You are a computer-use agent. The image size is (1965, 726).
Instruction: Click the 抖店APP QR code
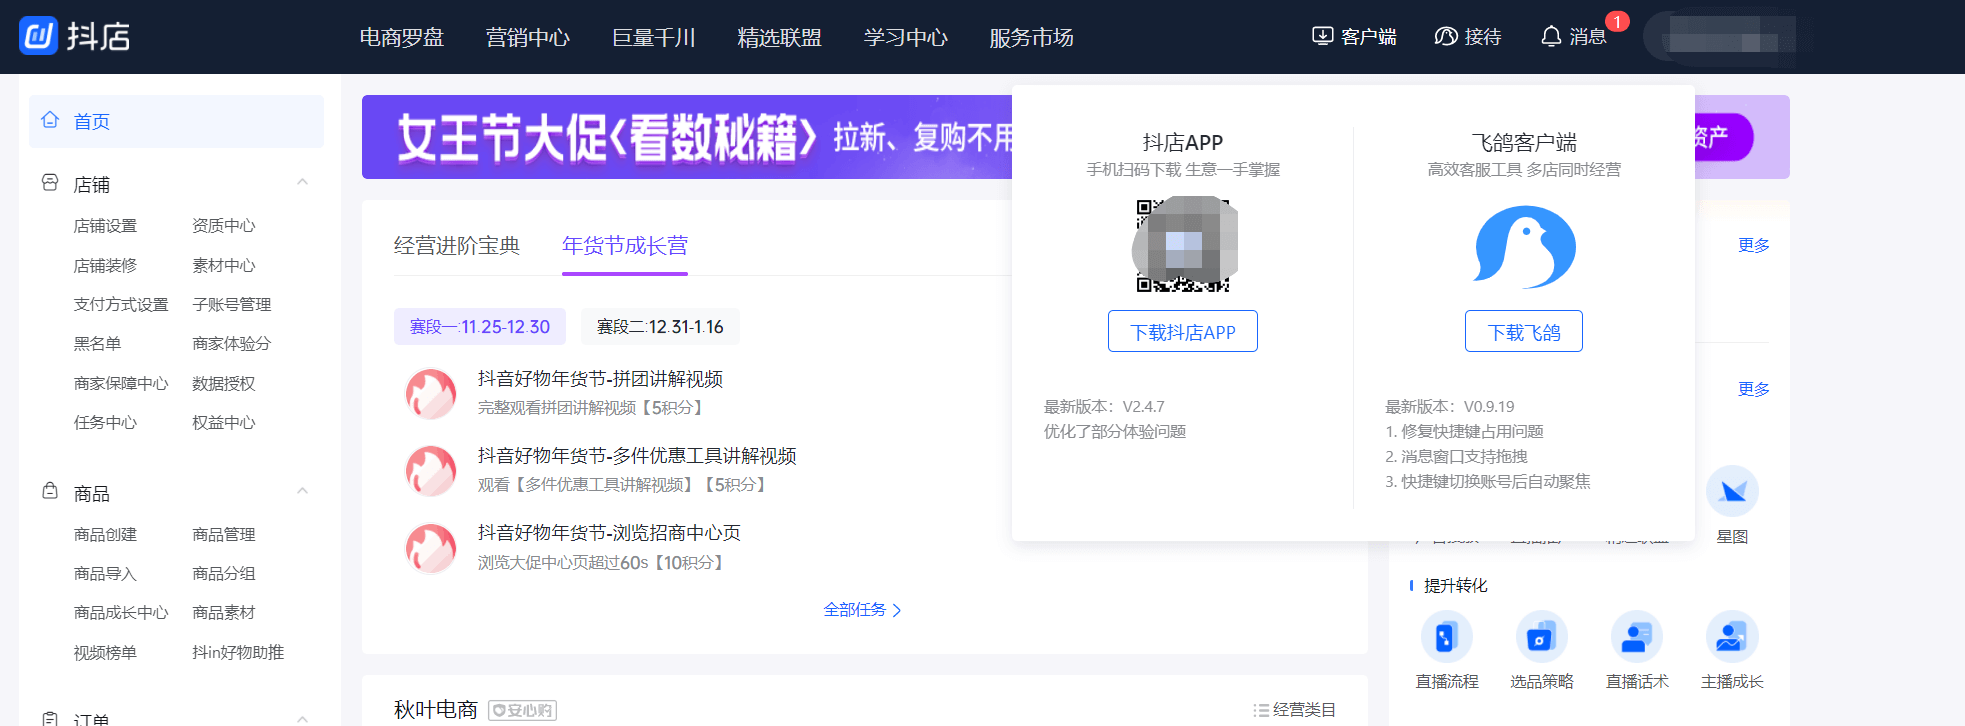1184,245
